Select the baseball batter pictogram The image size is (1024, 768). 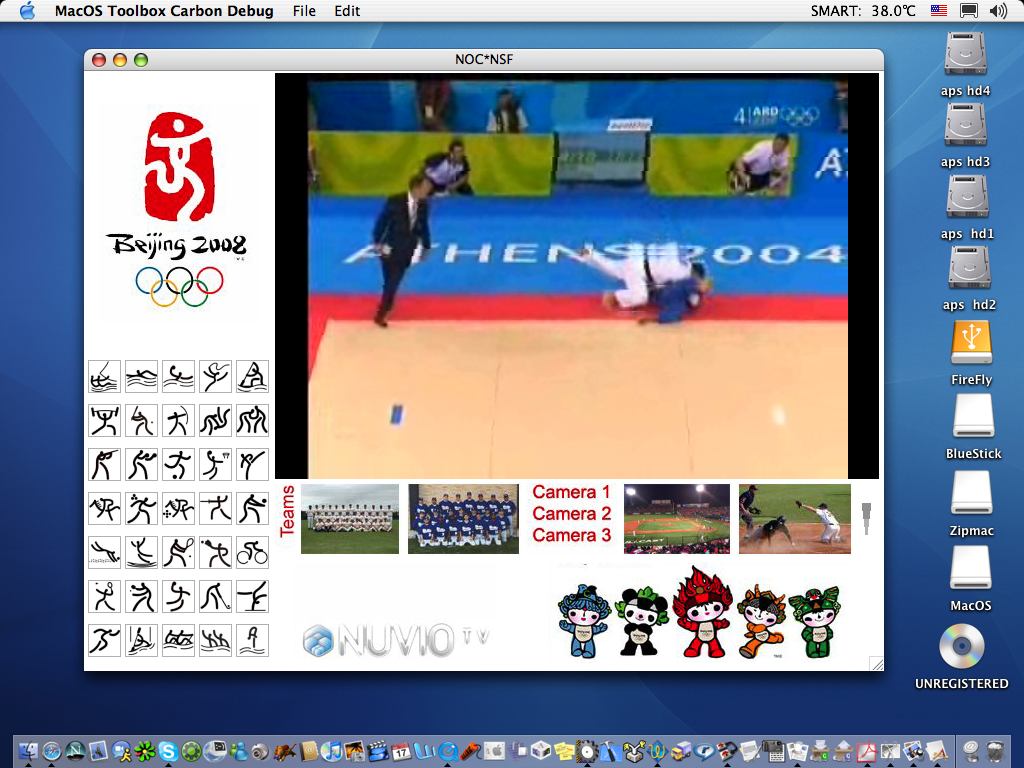coord(142,421)
